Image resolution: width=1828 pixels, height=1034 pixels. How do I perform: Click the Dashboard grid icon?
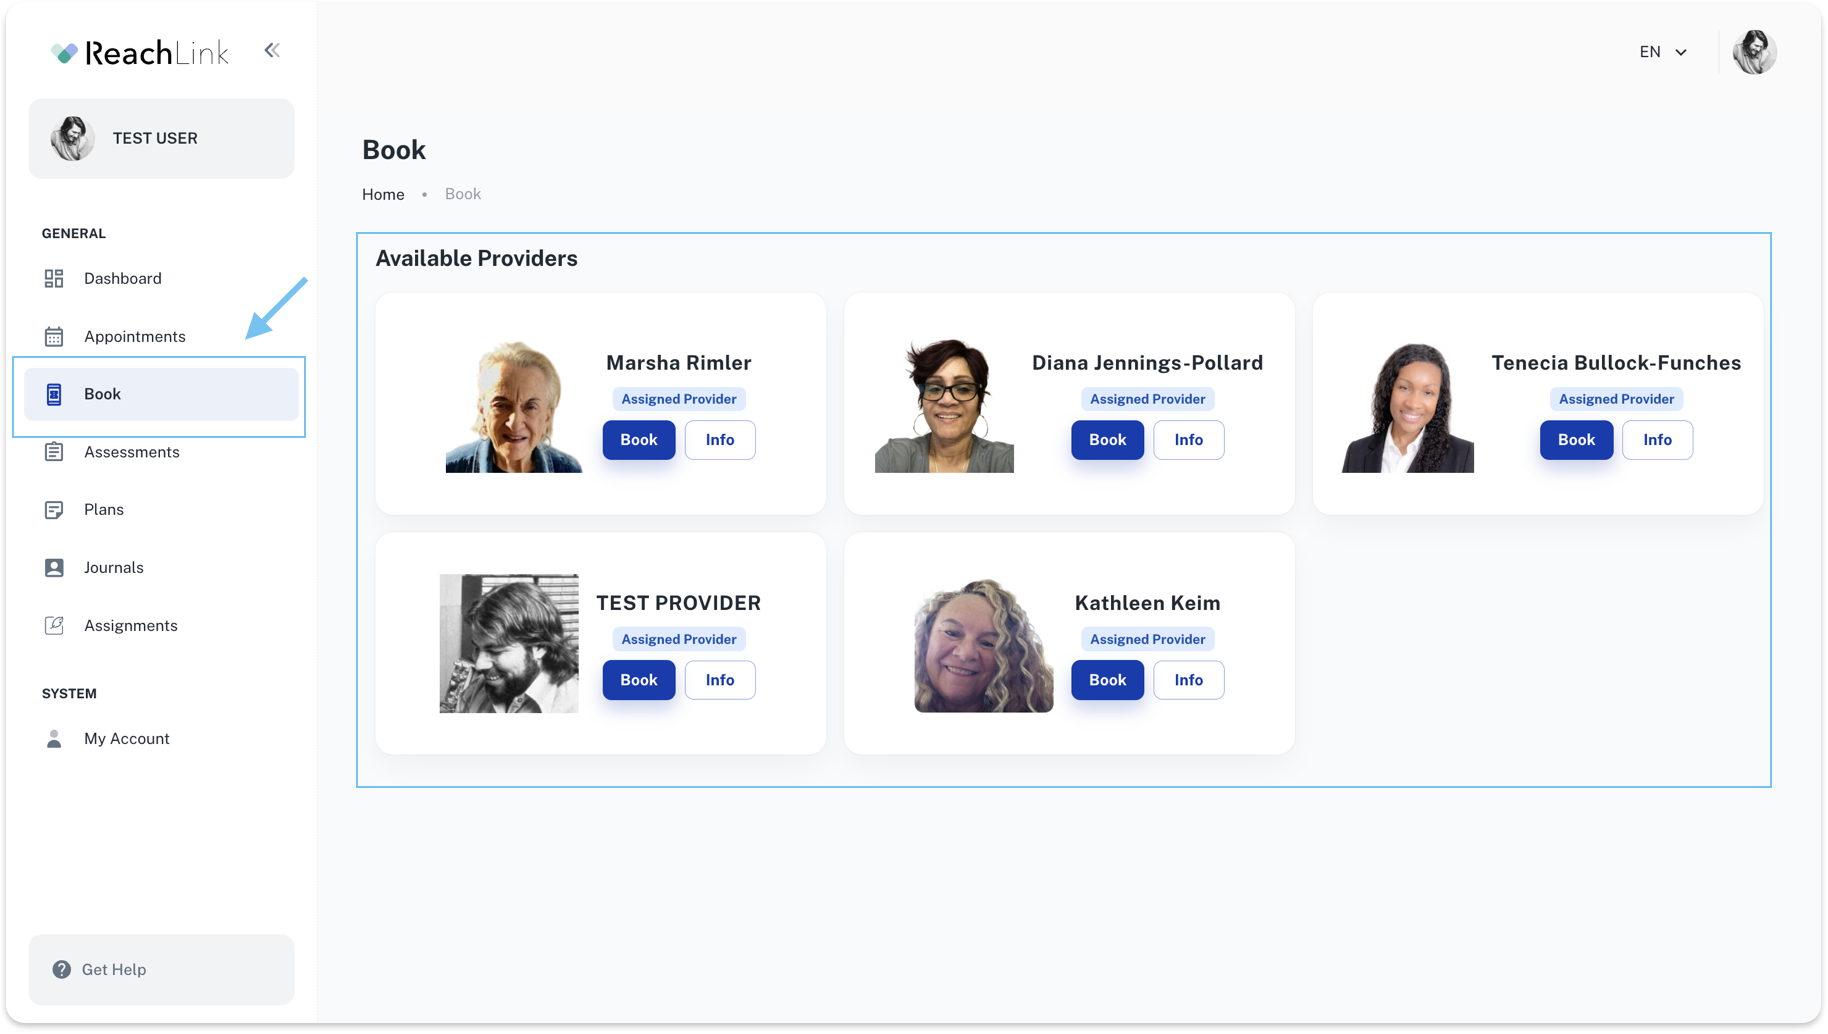pyautogui.click(x=54, y=279)
